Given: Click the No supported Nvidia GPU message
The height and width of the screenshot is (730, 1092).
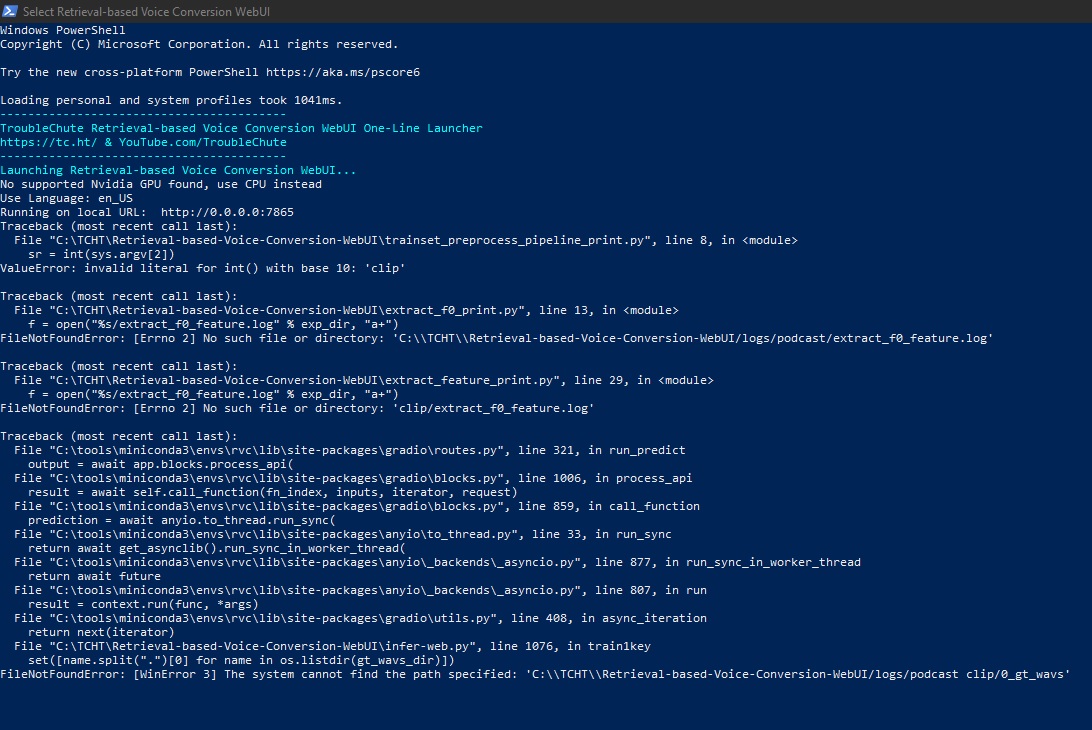Looking at the screenshot, I should click(x=160, y=184).
